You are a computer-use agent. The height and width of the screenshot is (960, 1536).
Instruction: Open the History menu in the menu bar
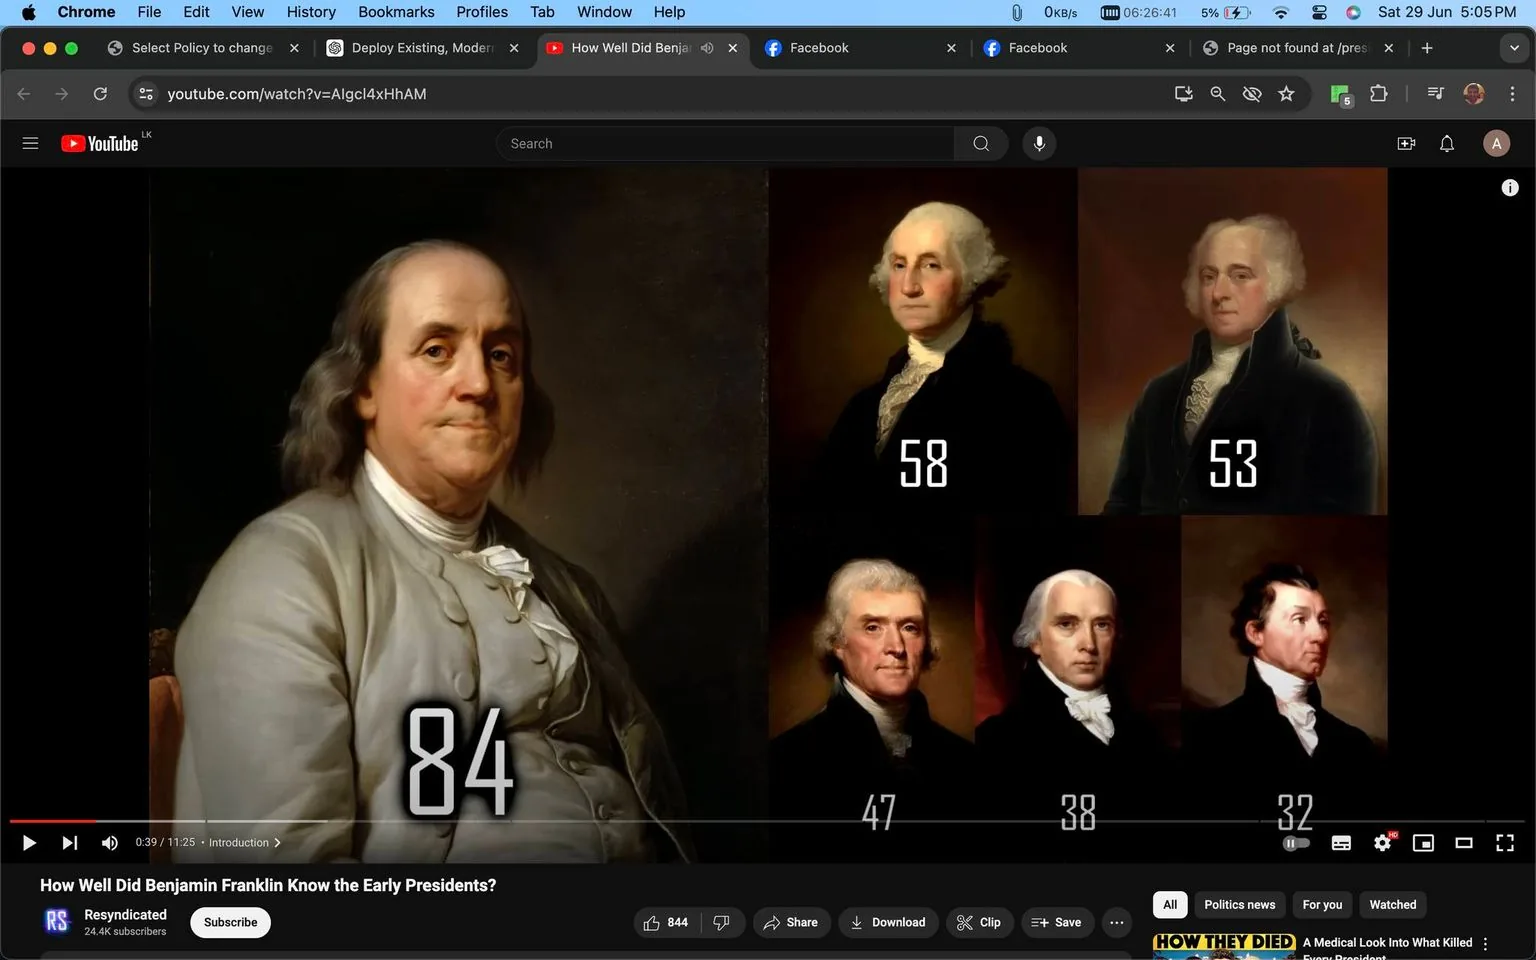tap(310, 12)
